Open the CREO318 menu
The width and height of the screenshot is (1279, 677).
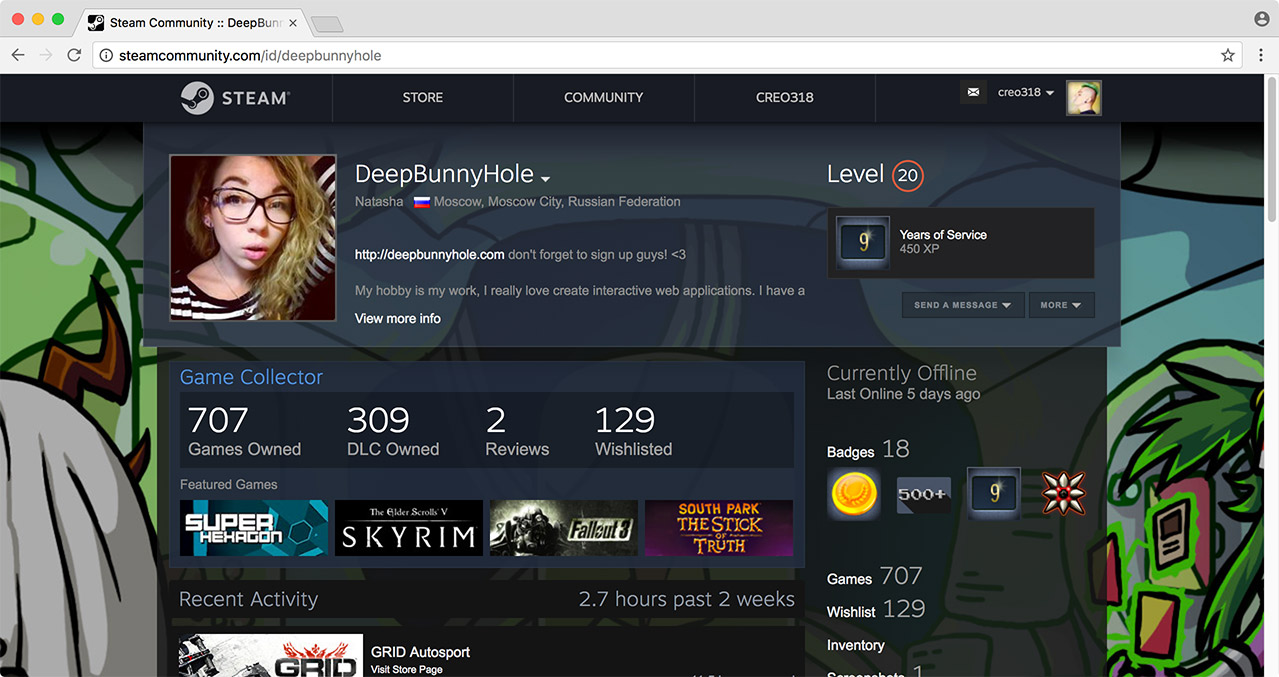[x=785, y=97]
